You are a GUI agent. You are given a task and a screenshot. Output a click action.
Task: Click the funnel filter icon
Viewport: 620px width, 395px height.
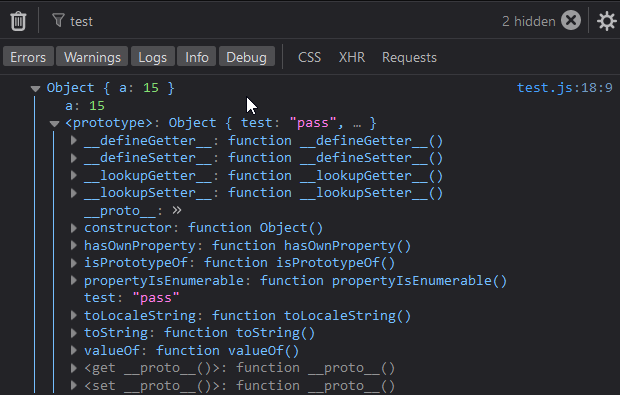pyautogui.click(x=58, y=20)
